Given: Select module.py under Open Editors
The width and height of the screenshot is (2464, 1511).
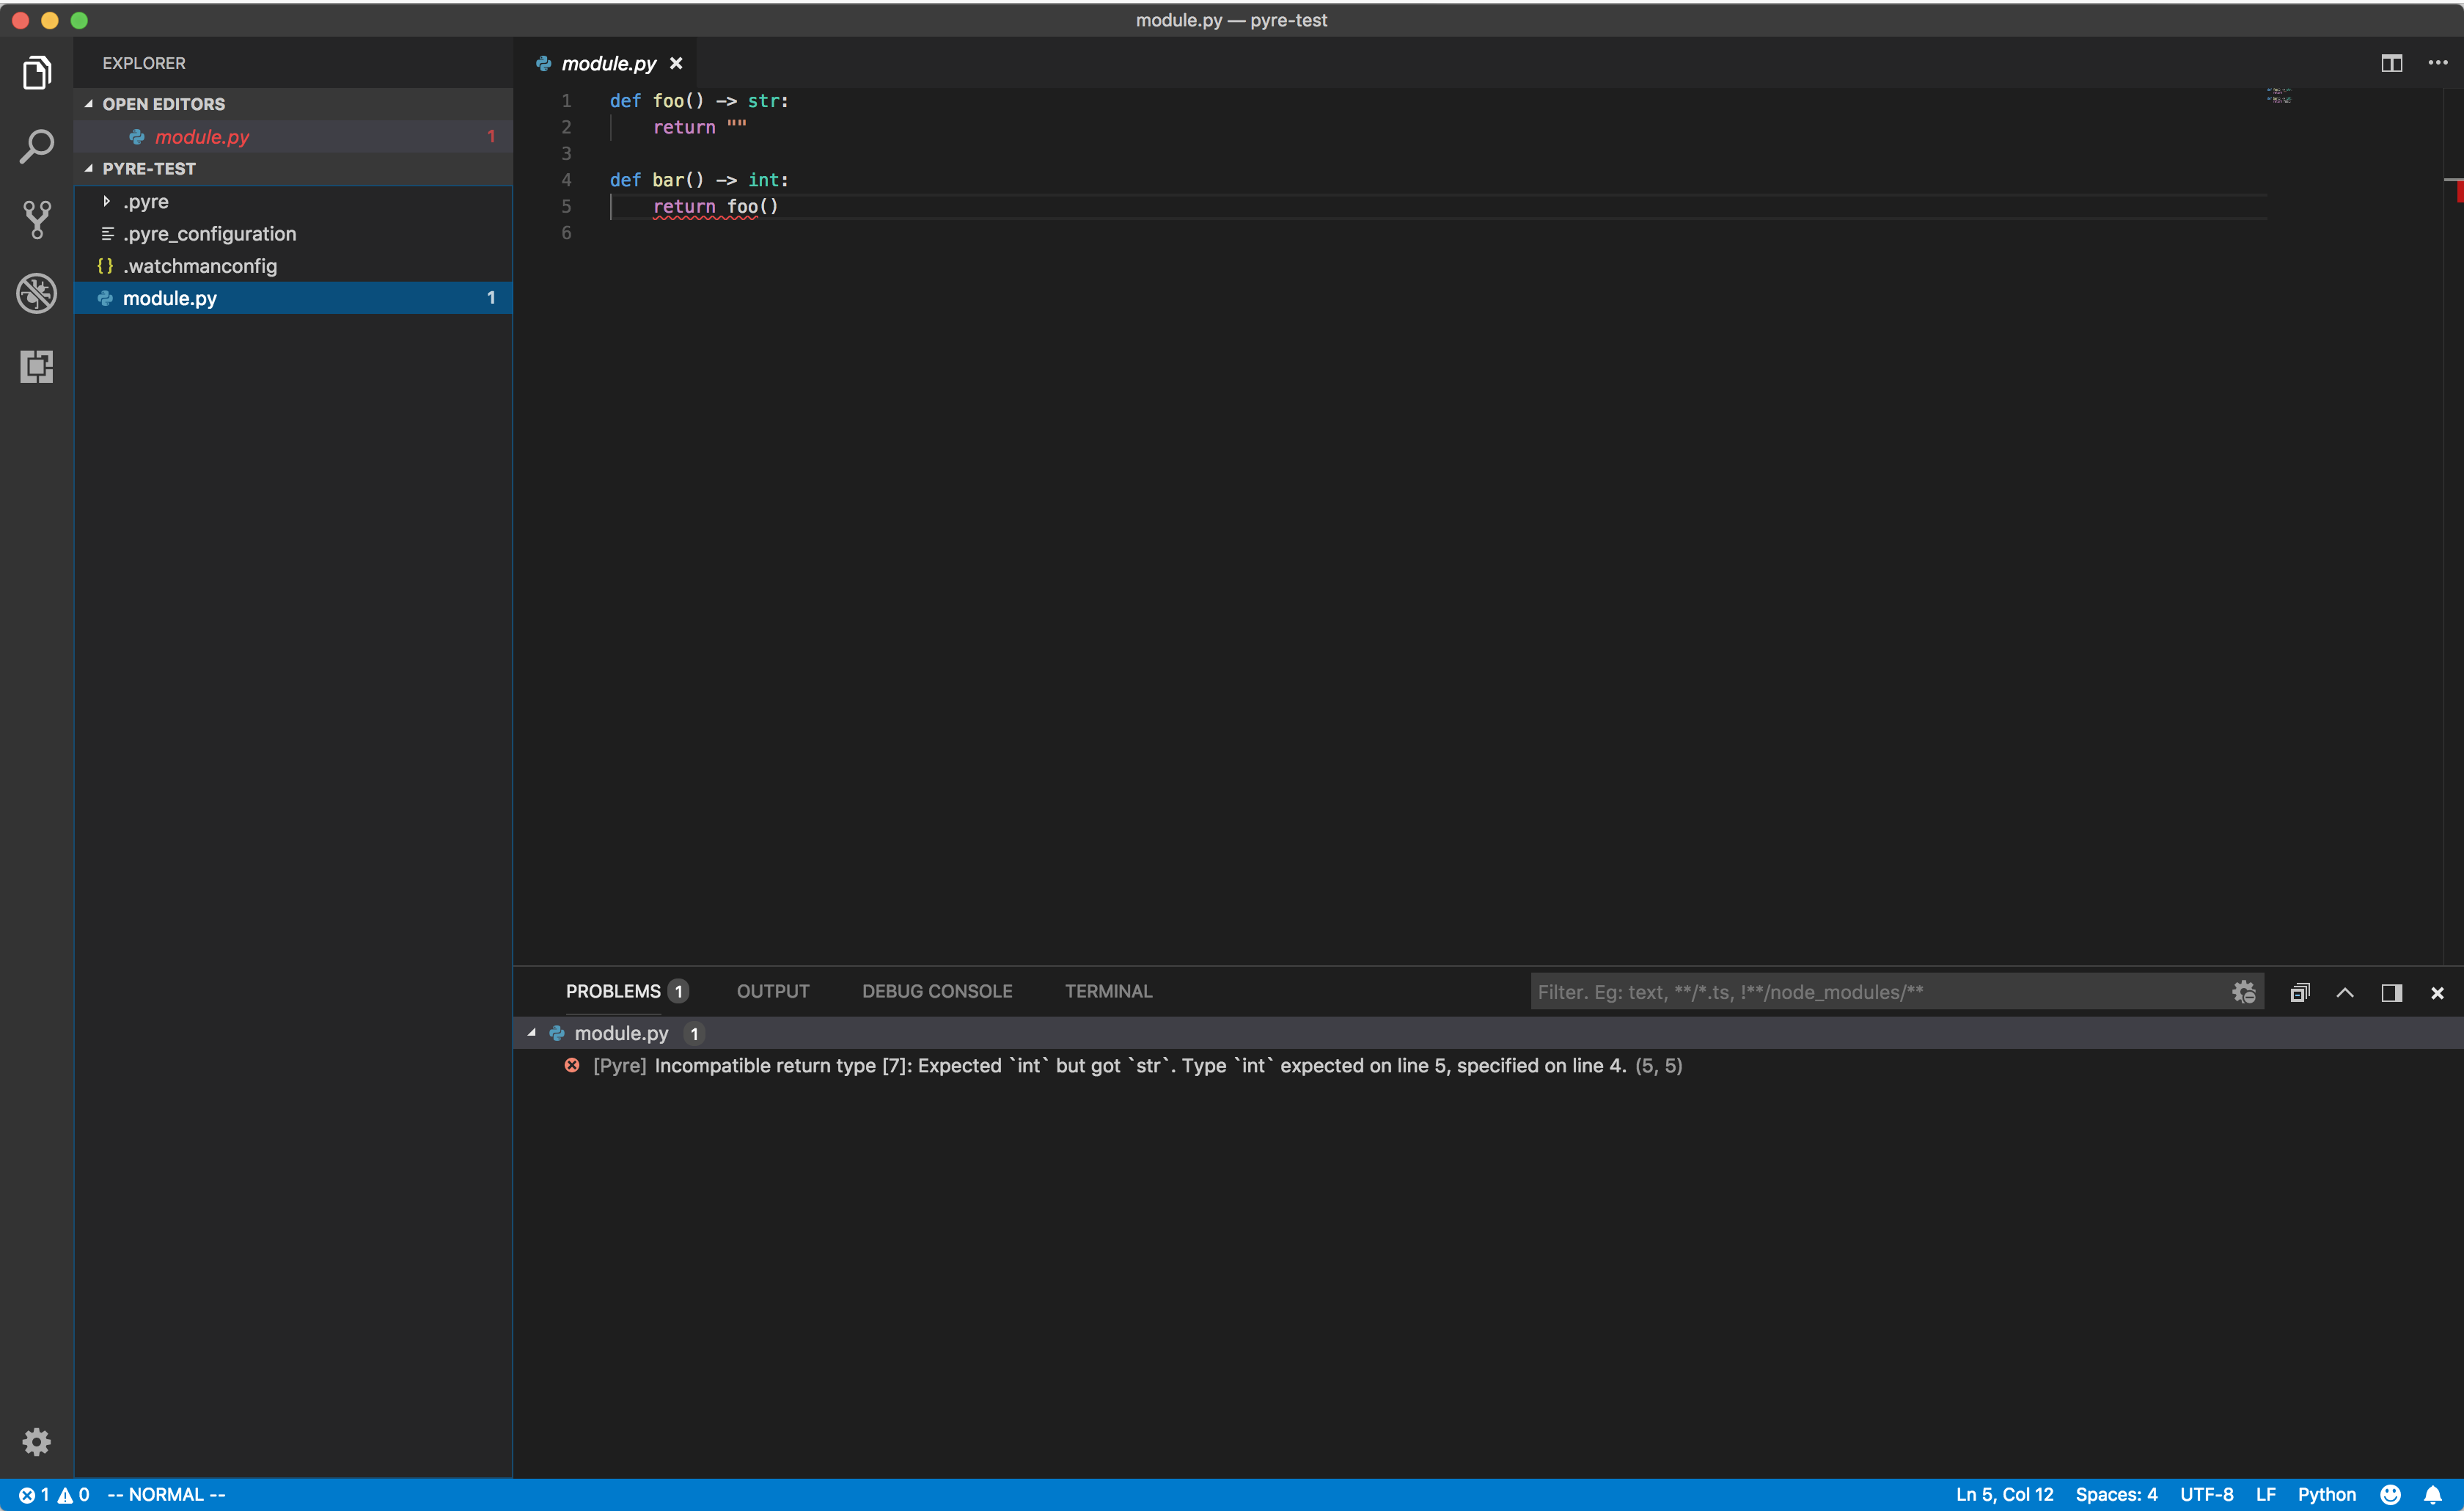Looking at the screenshot, I should tap(293, 136).
